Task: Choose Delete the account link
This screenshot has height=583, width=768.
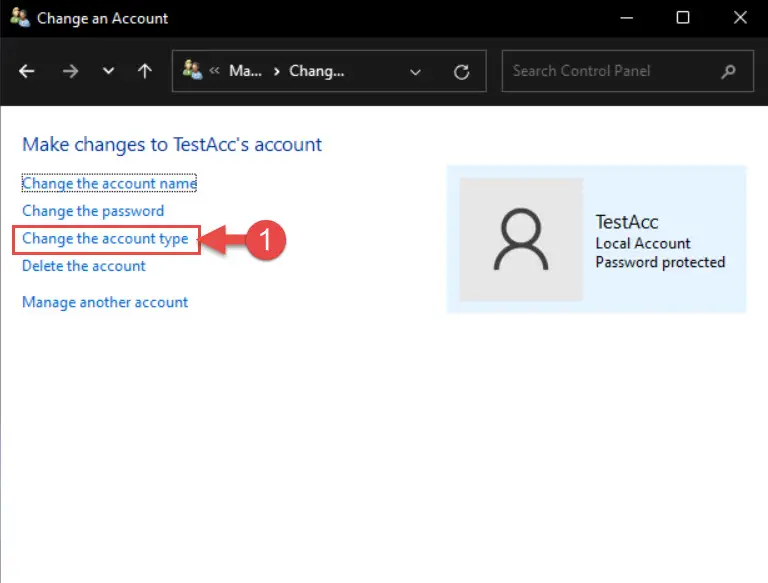Action: 84,266
